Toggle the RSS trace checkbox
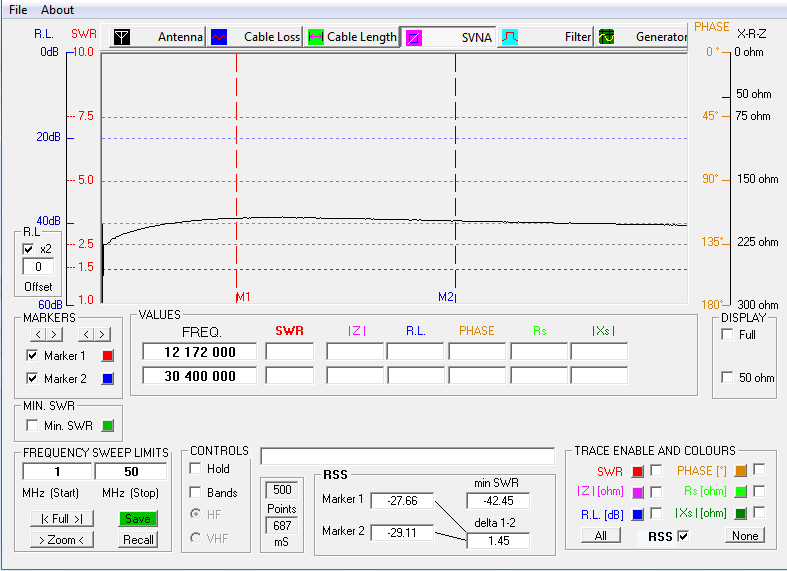The image size is (787, 571). pyautogui.click(x=683, y=536)
